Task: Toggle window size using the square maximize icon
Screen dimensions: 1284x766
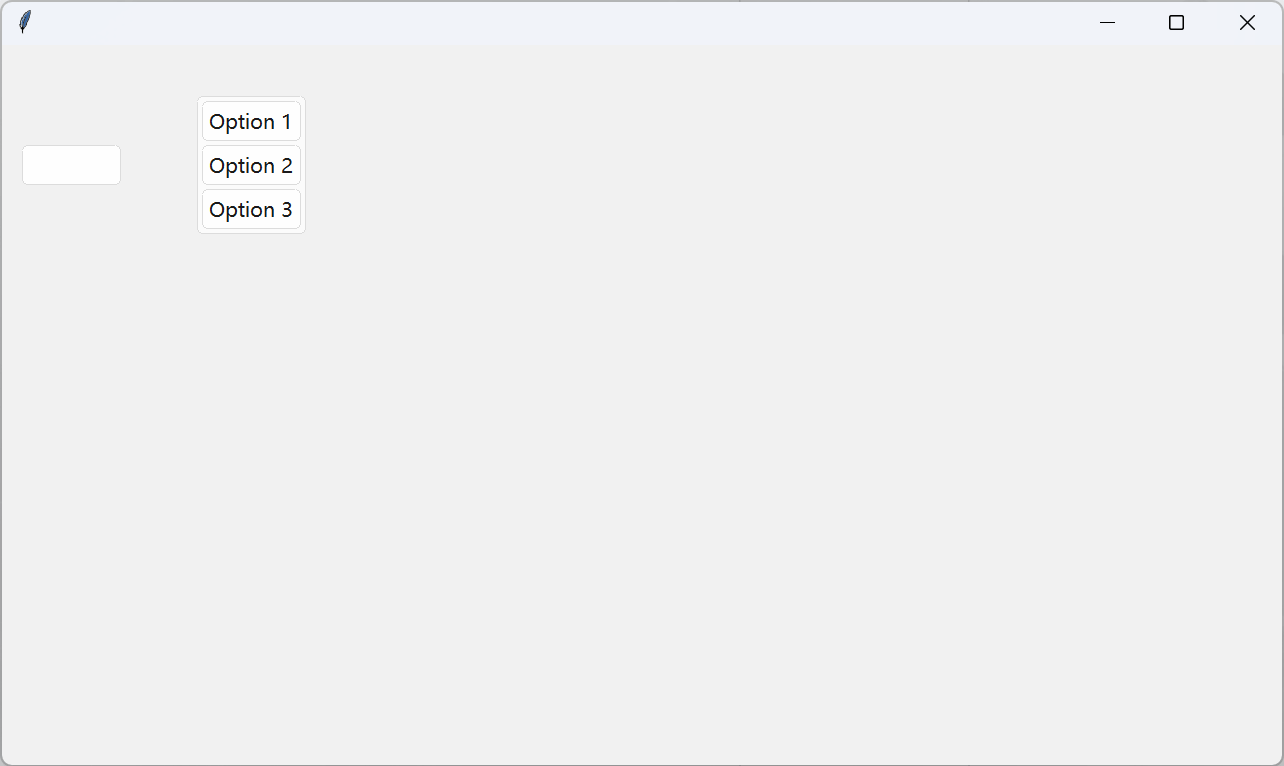Action: 1176,22
